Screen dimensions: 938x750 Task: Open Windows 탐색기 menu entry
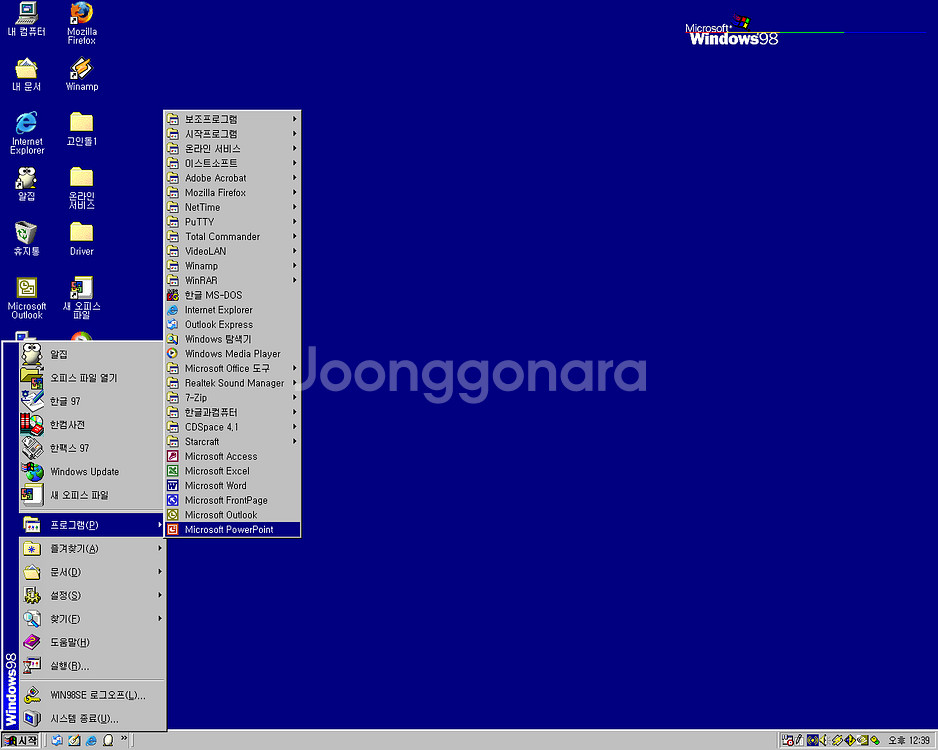tap(233, 339)
